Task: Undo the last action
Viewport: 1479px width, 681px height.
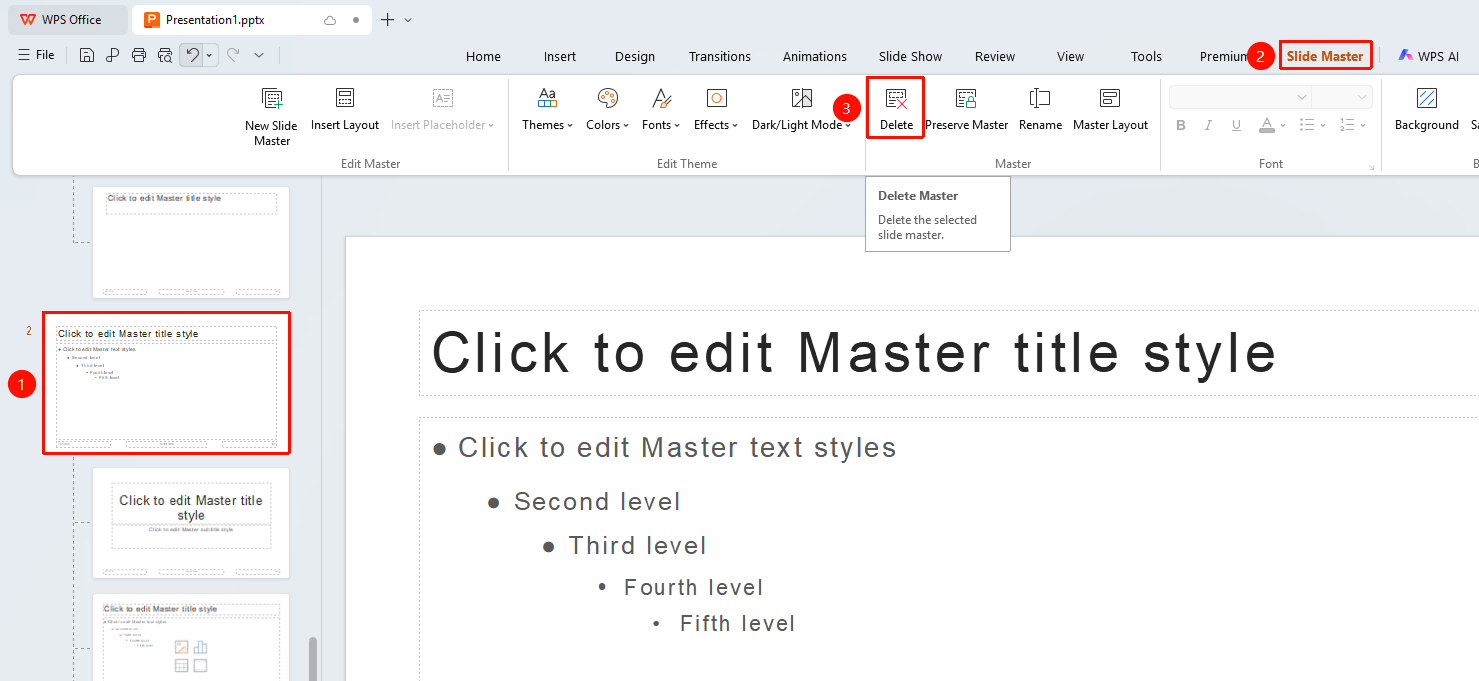Action: click(192, 55)
